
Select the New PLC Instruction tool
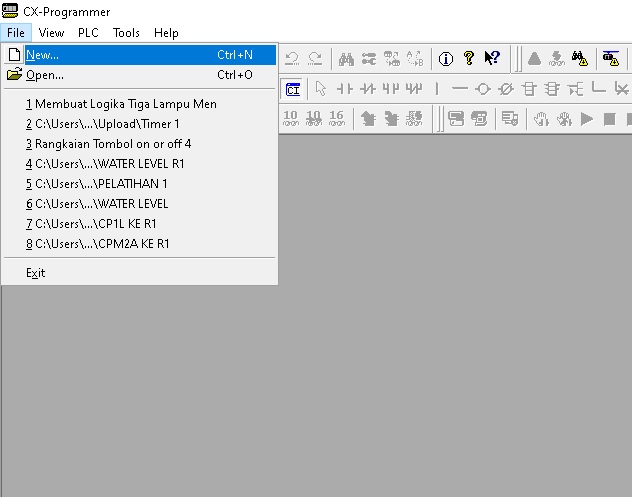click(x=529, y=89)
